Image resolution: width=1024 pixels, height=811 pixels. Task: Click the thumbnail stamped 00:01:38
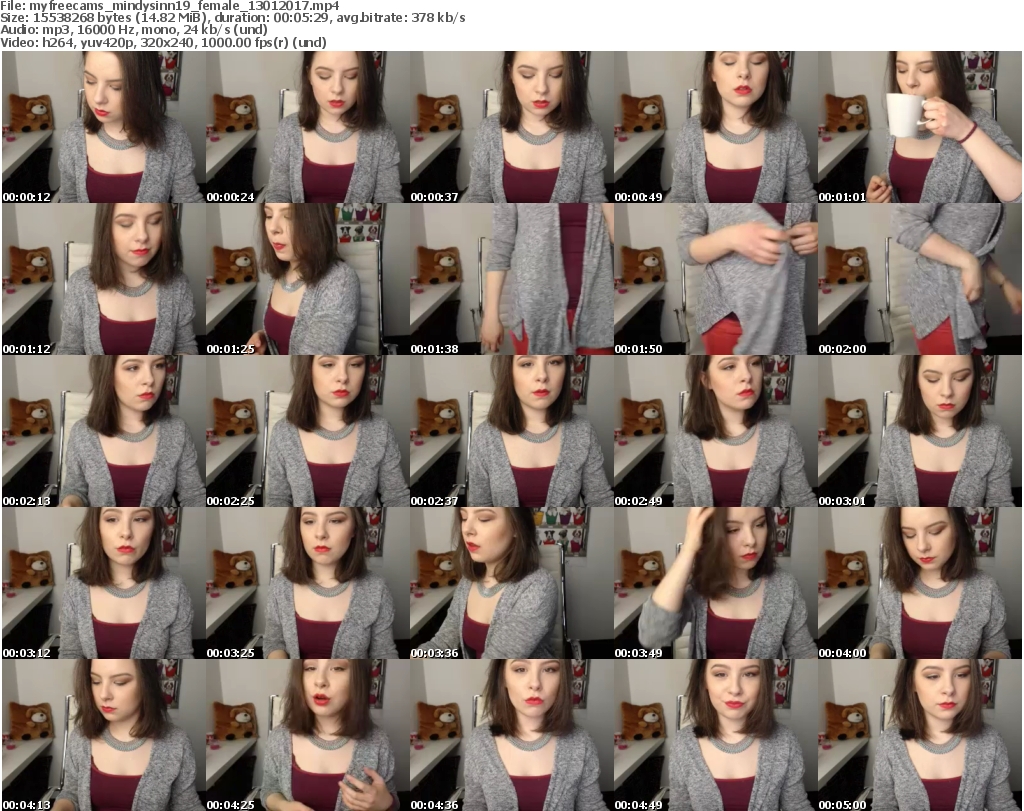(511, 279)
